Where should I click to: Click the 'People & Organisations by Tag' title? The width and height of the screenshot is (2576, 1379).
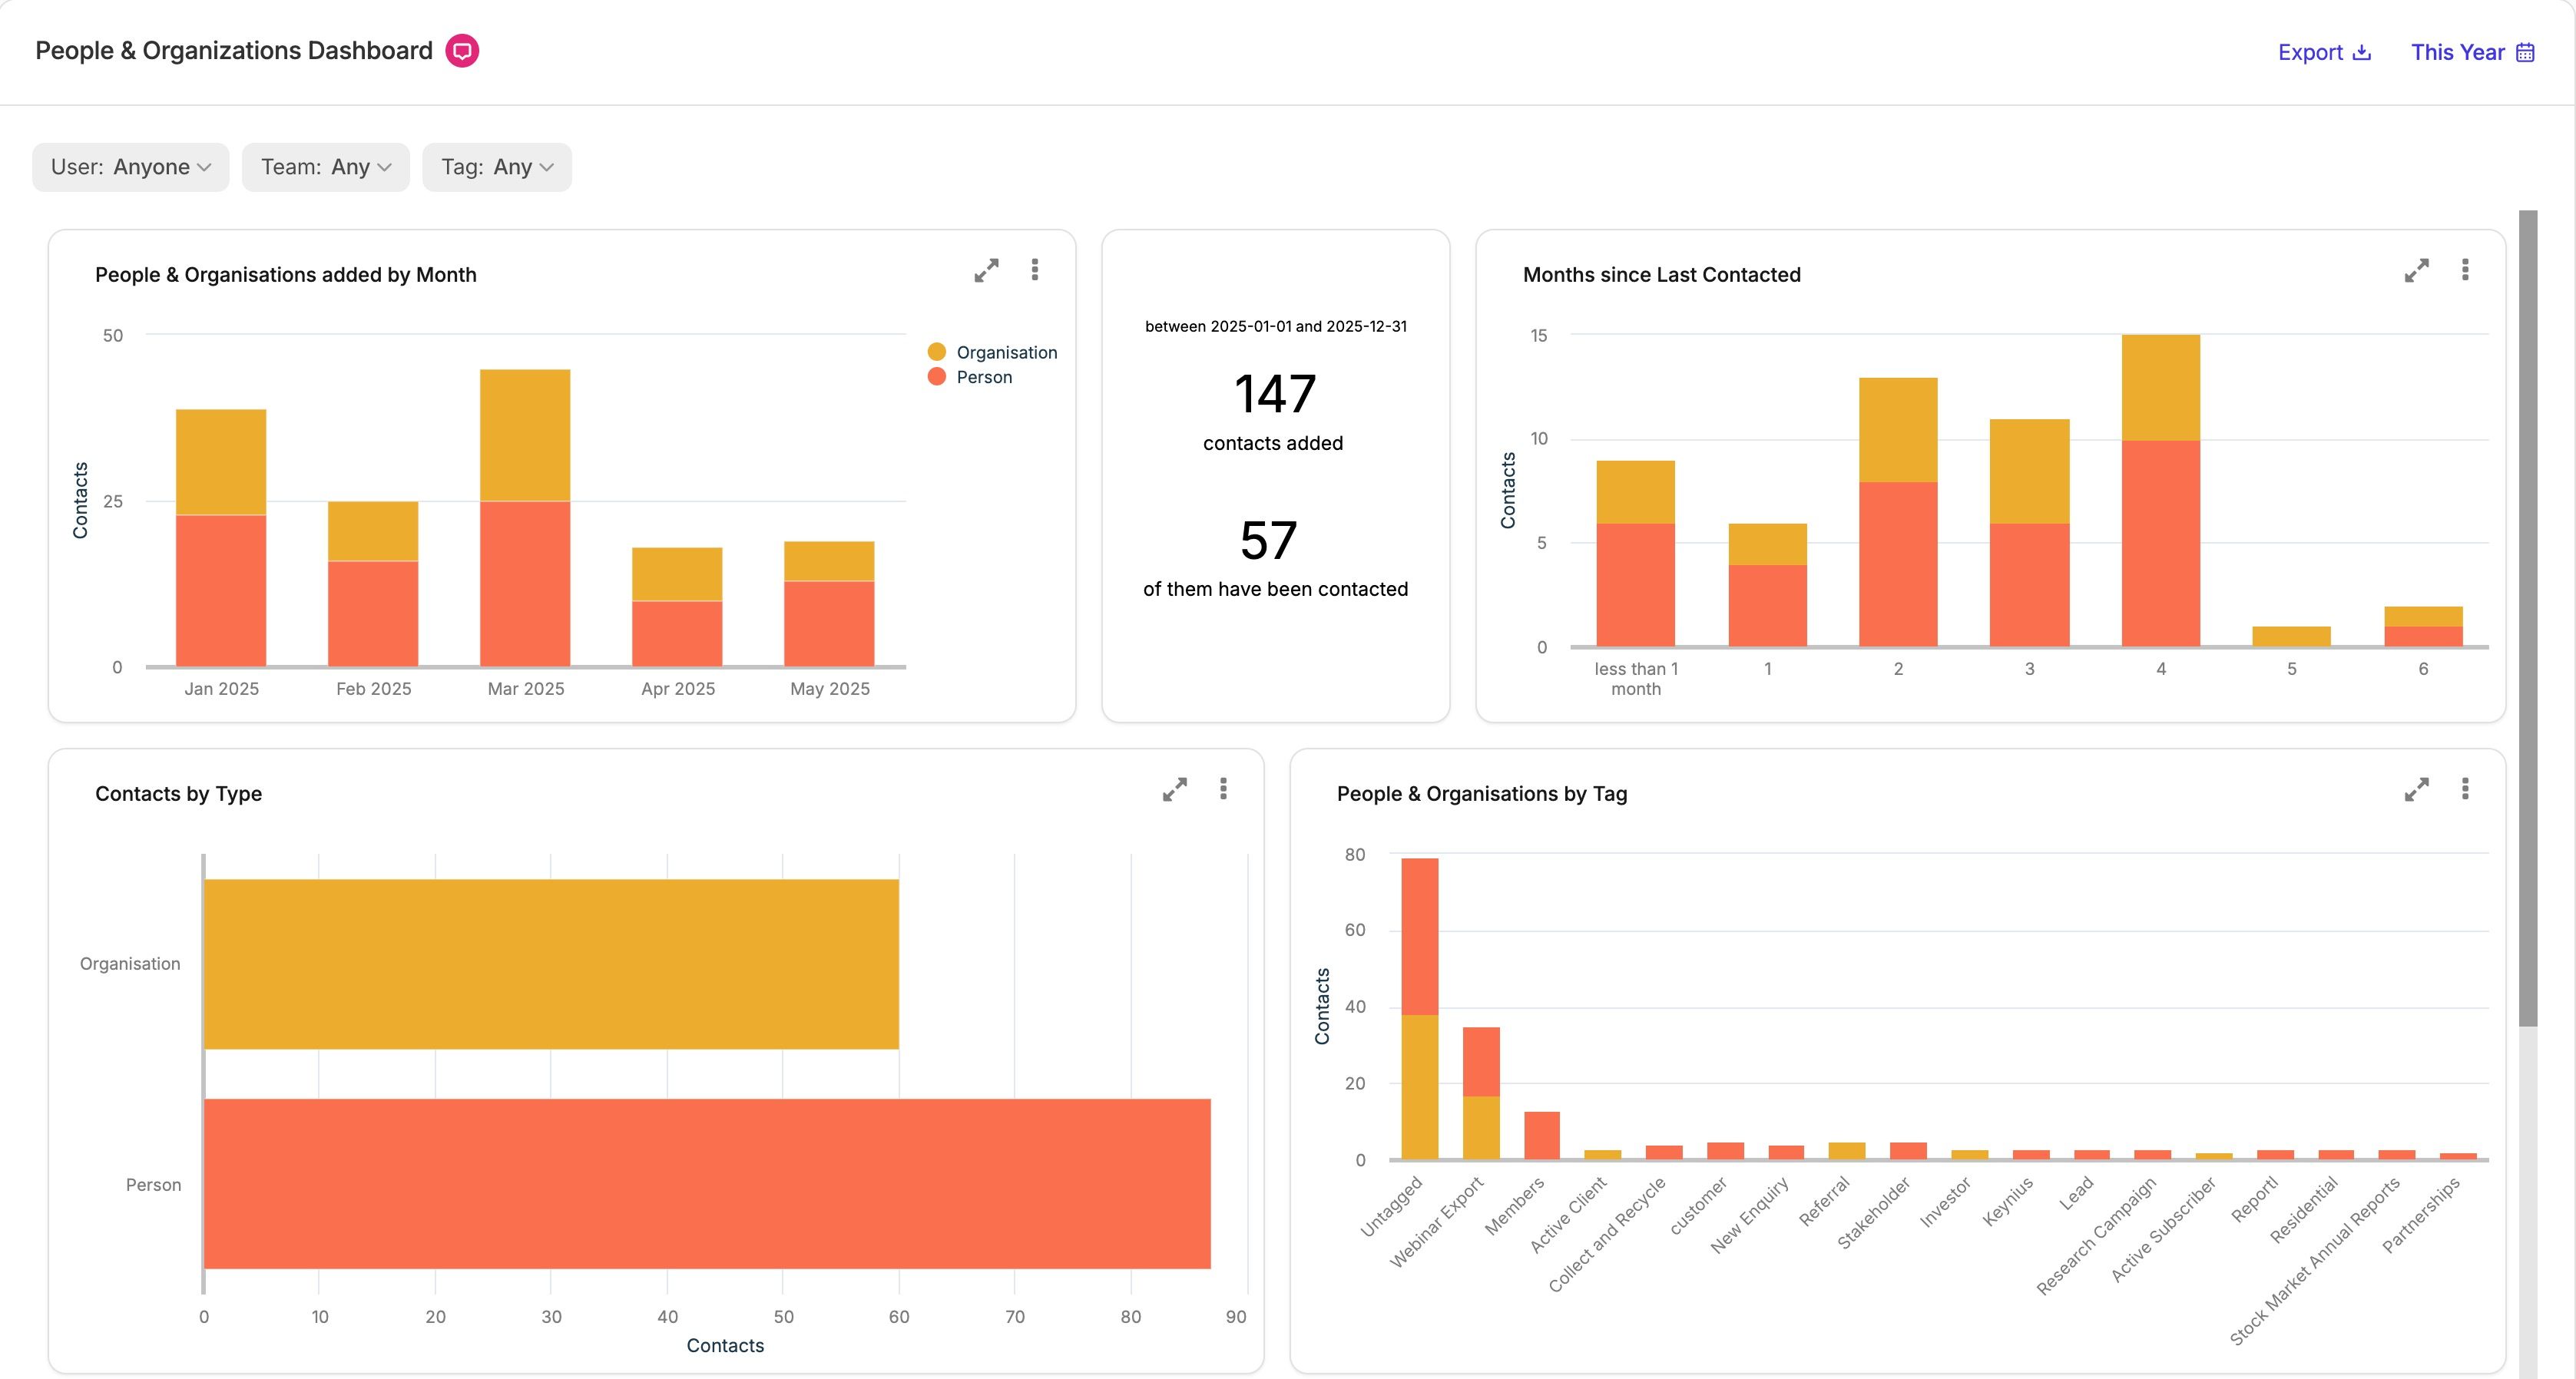coord(1482,794)
